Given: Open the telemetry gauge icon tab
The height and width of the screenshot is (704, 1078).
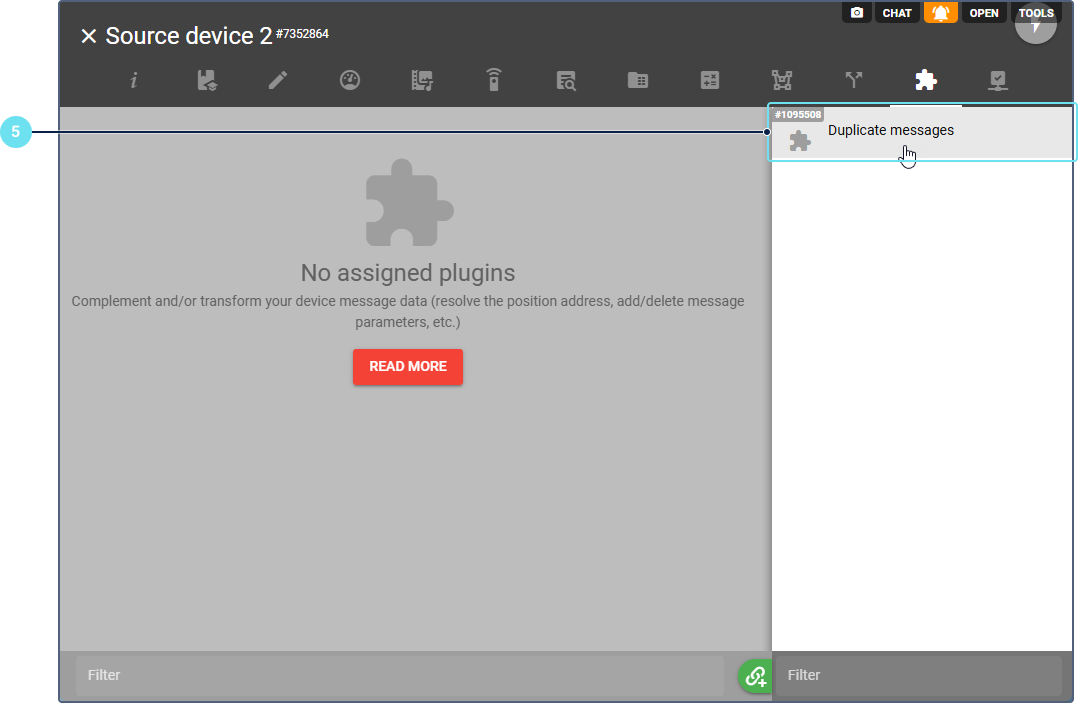Looking at the screenshot, I should coord(349,81).
